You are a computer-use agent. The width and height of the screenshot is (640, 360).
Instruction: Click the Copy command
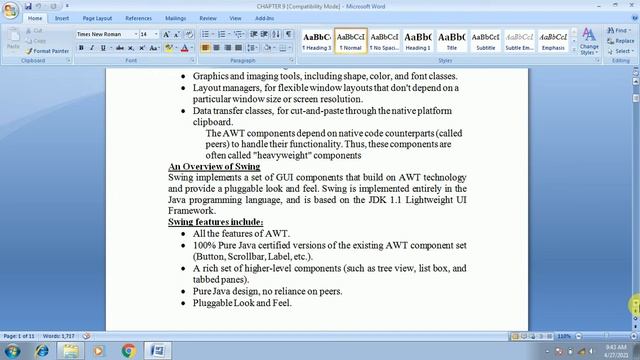36,41
